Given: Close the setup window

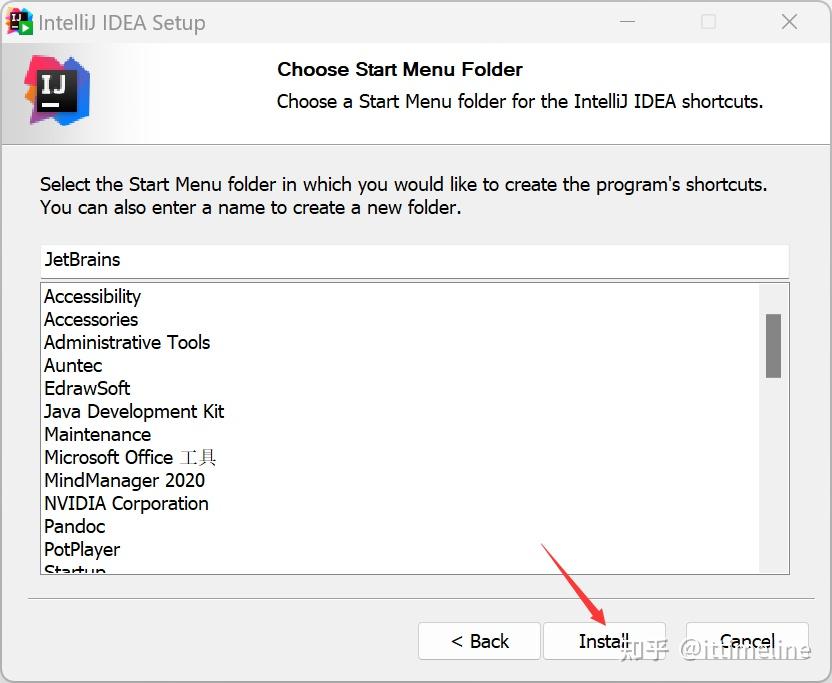Looking at the screenshot, I should tap(789, 22).
